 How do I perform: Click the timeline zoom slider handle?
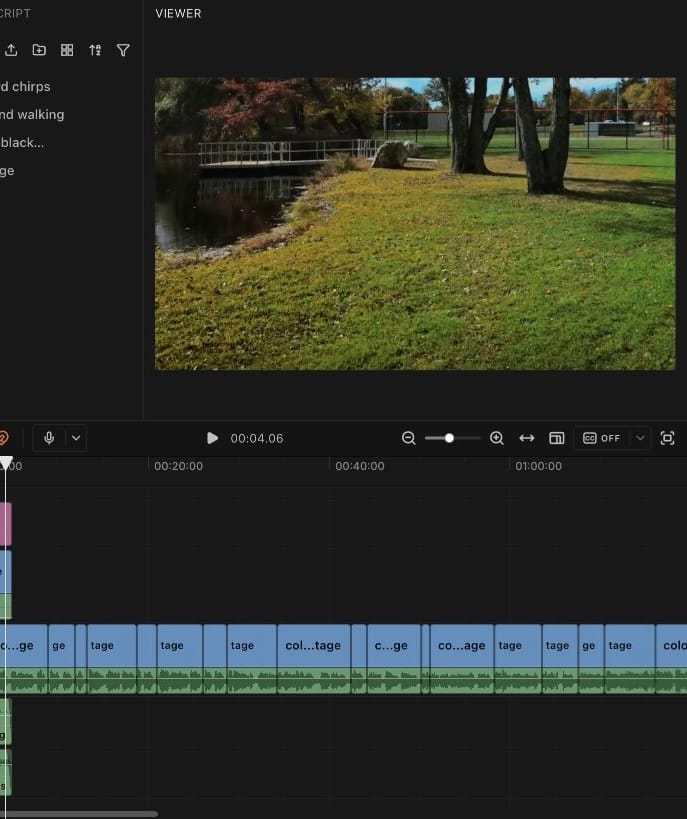[449, 438]
